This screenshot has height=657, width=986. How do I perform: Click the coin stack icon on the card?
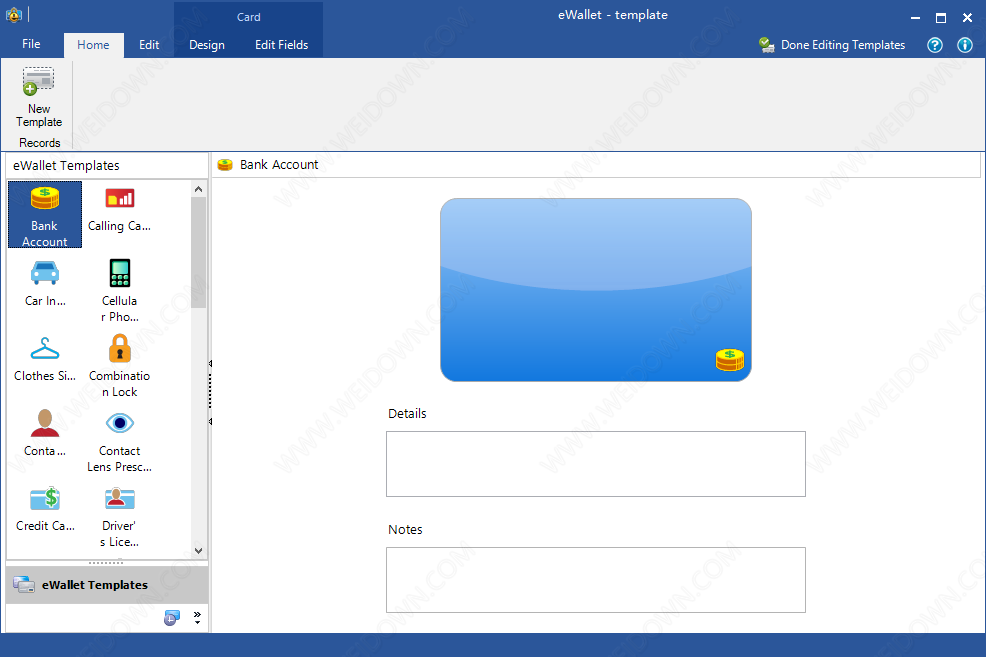pyautogui.click(x=729, y=360)
